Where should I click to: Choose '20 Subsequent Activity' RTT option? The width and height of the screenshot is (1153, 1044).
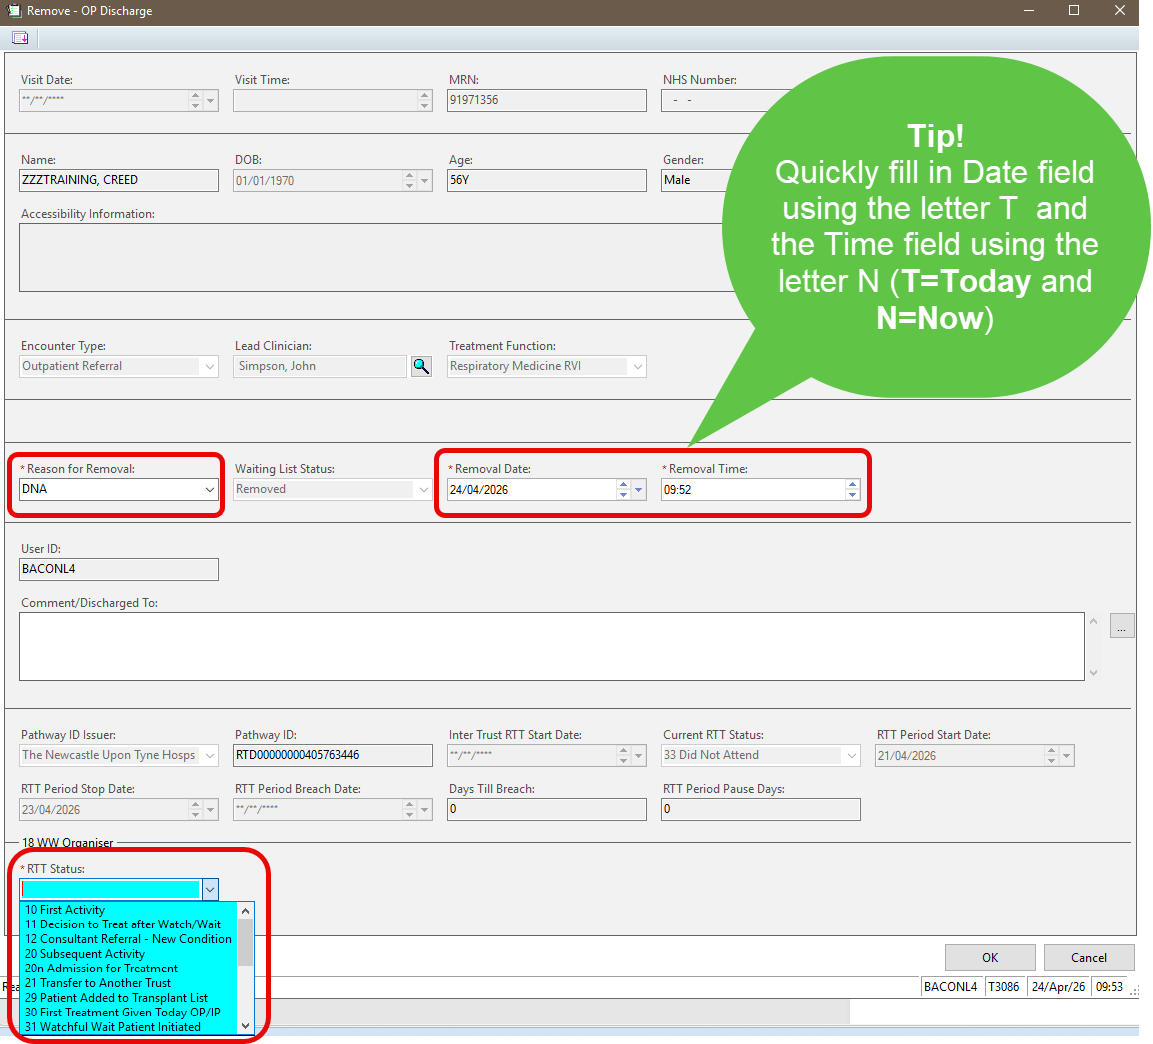click(85, 954)
